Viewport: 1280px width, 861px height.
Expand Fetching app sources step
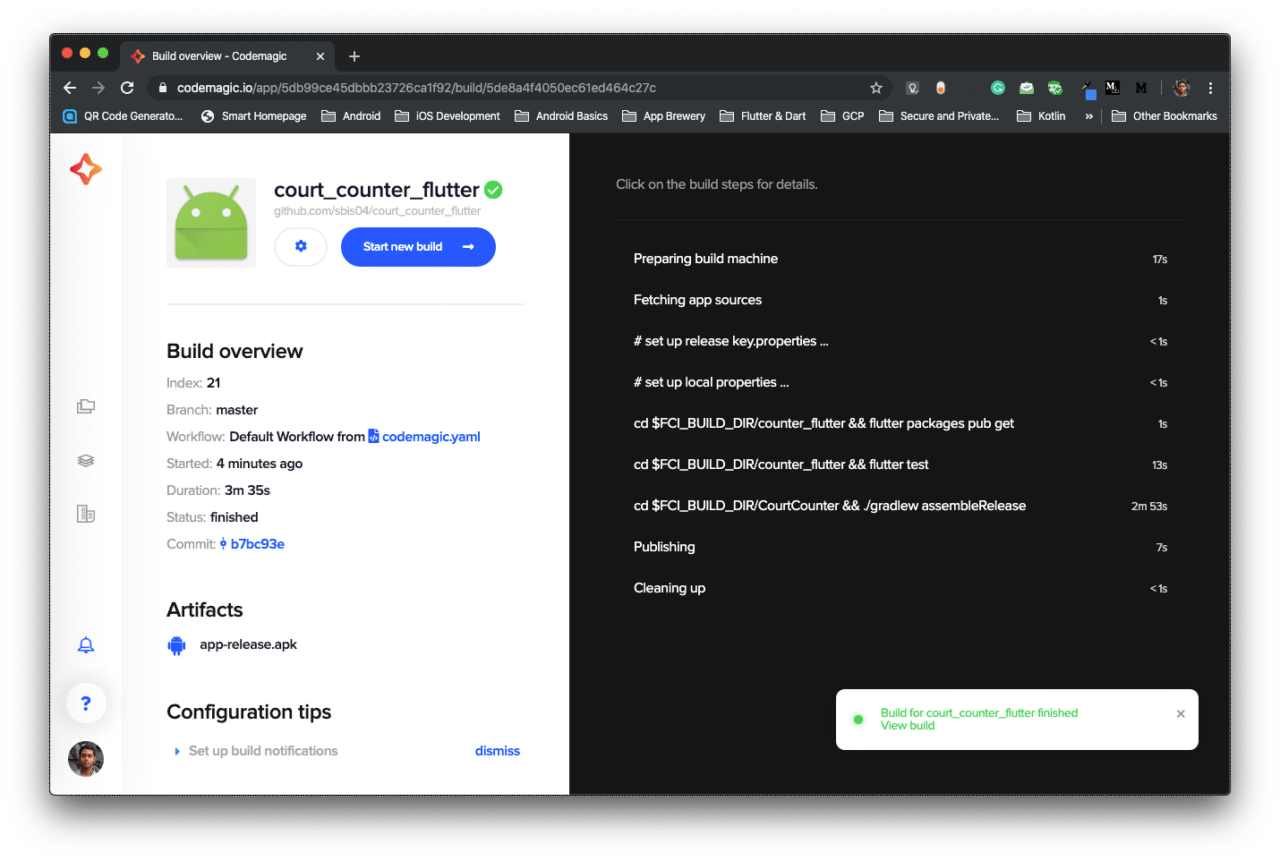pos(900,300)
